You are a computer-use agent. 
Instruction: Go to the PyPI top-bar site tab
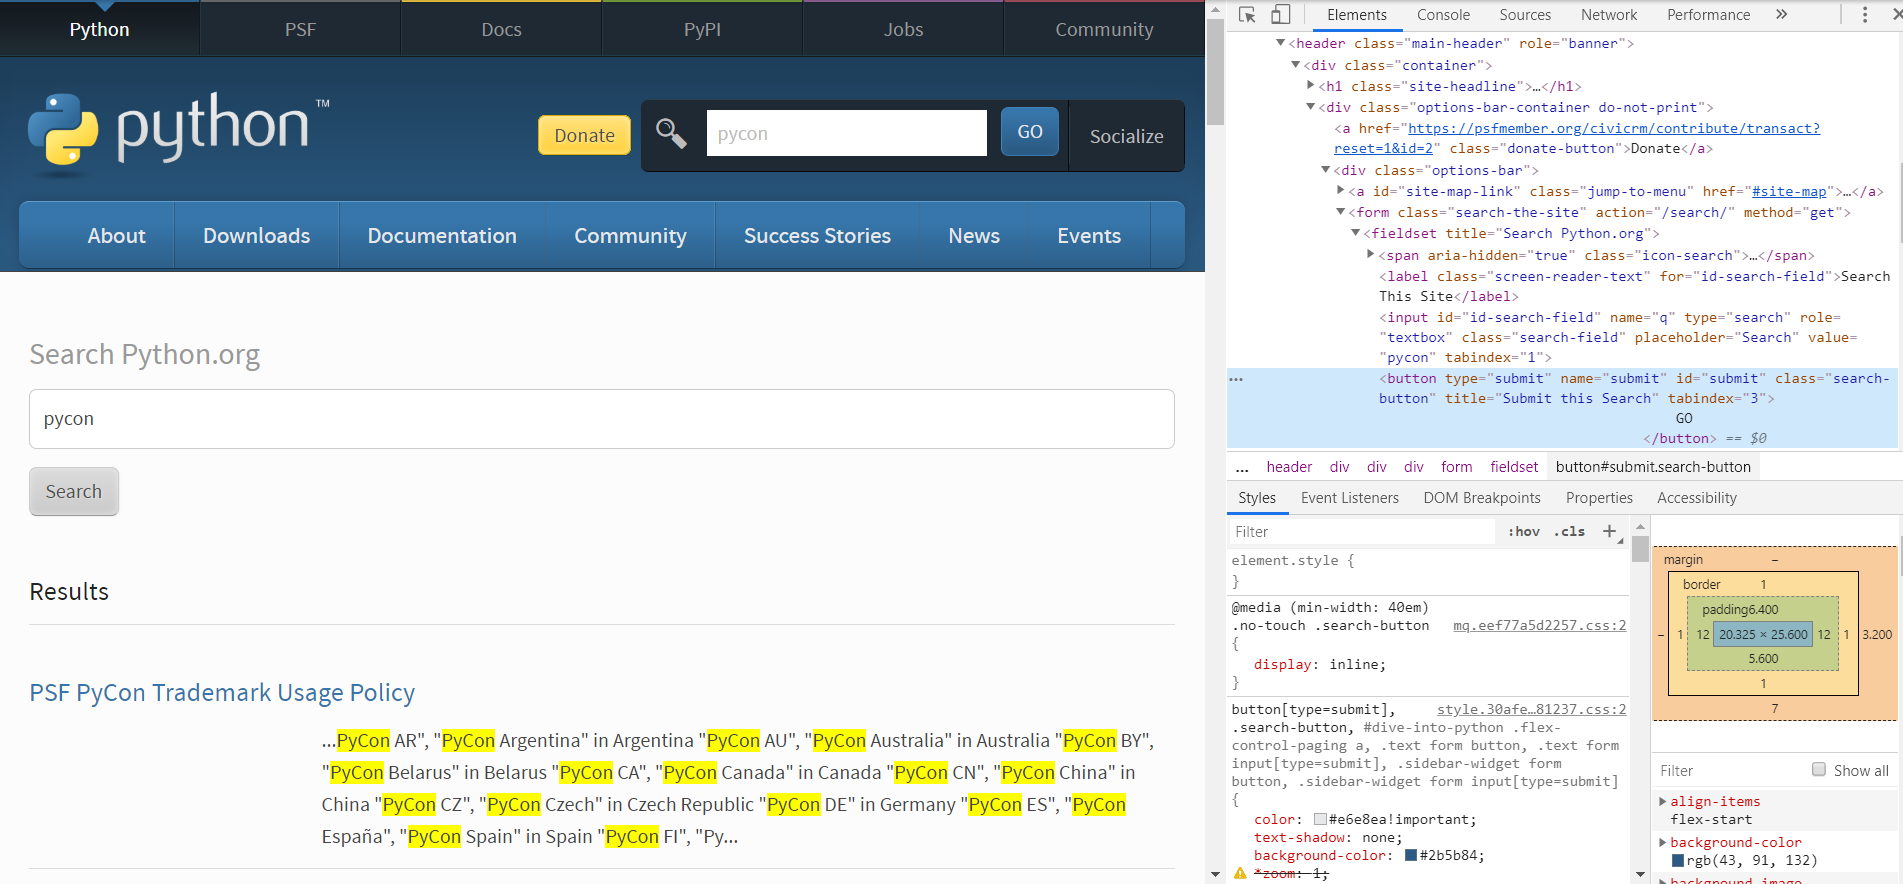point(702,29)
